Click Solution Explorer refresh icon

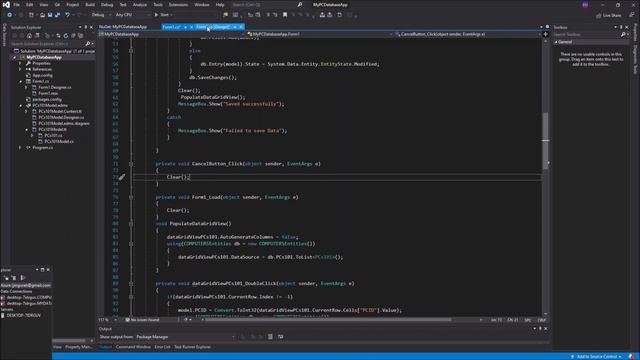click(65, 36)
